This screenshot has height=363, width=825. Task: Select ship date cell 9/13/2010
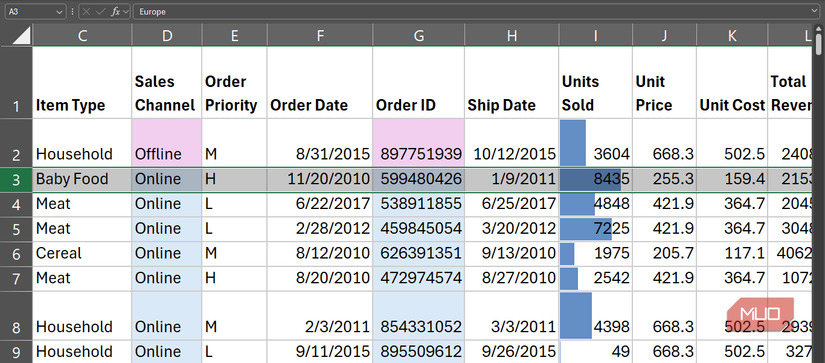[512, 254]
